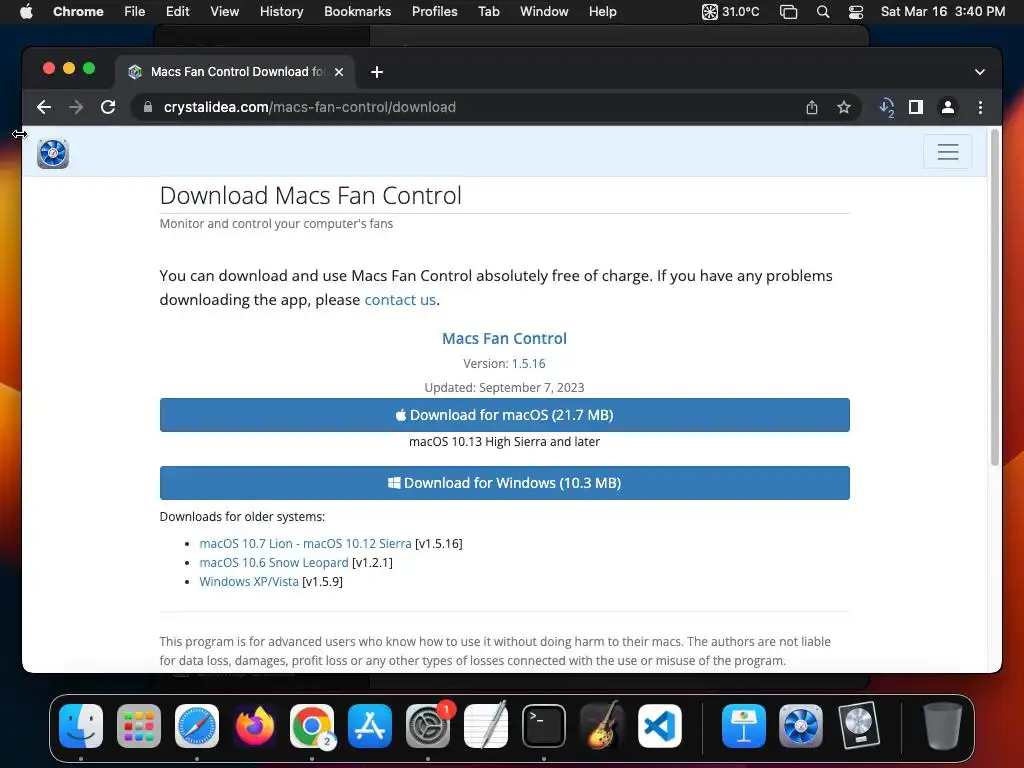Open macOS 10.6 Snow Leopard download
This screenshot has height=768, width=1024.
tap(274, 562)
